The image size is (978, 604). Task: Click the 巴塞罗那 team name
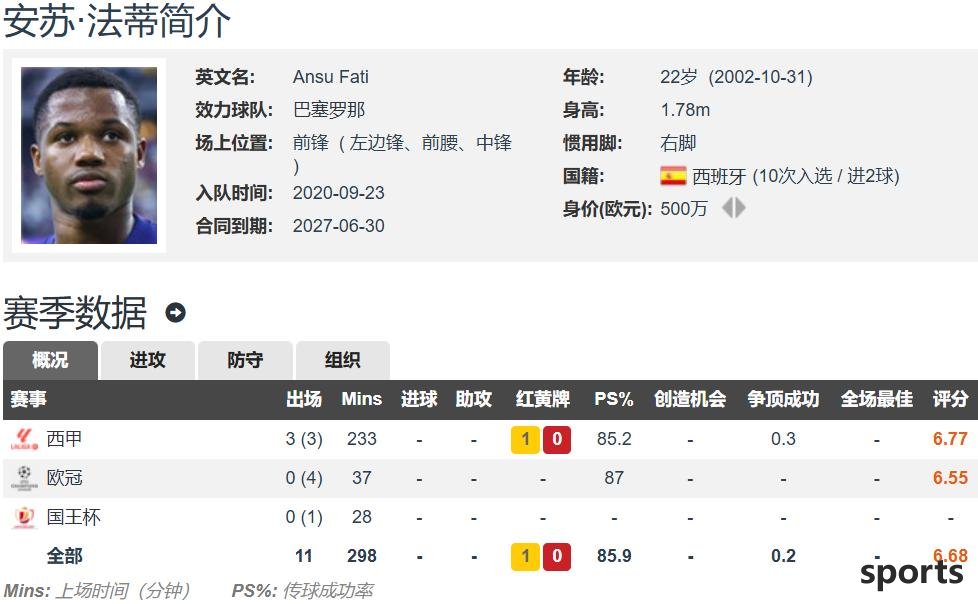(329, 110)
